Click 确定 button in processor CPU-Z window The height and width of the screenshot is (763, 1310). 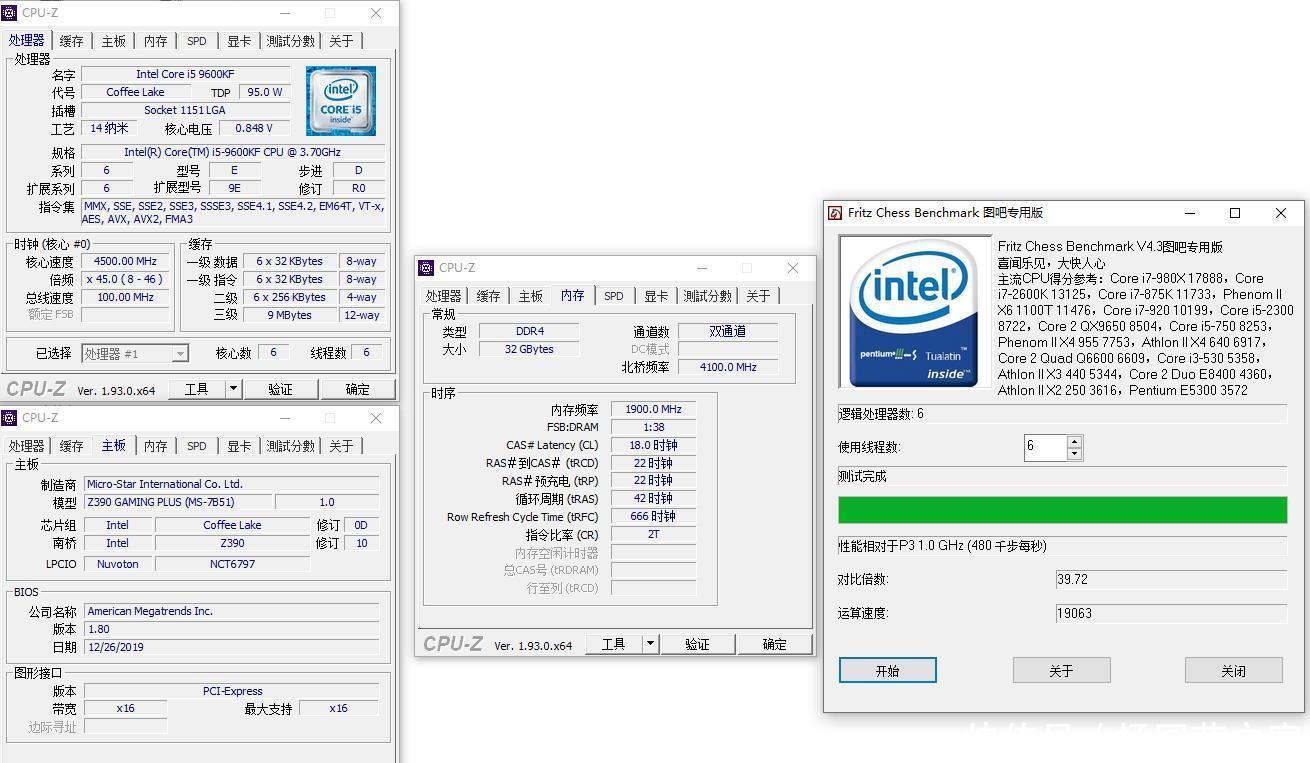click(358, 389)
